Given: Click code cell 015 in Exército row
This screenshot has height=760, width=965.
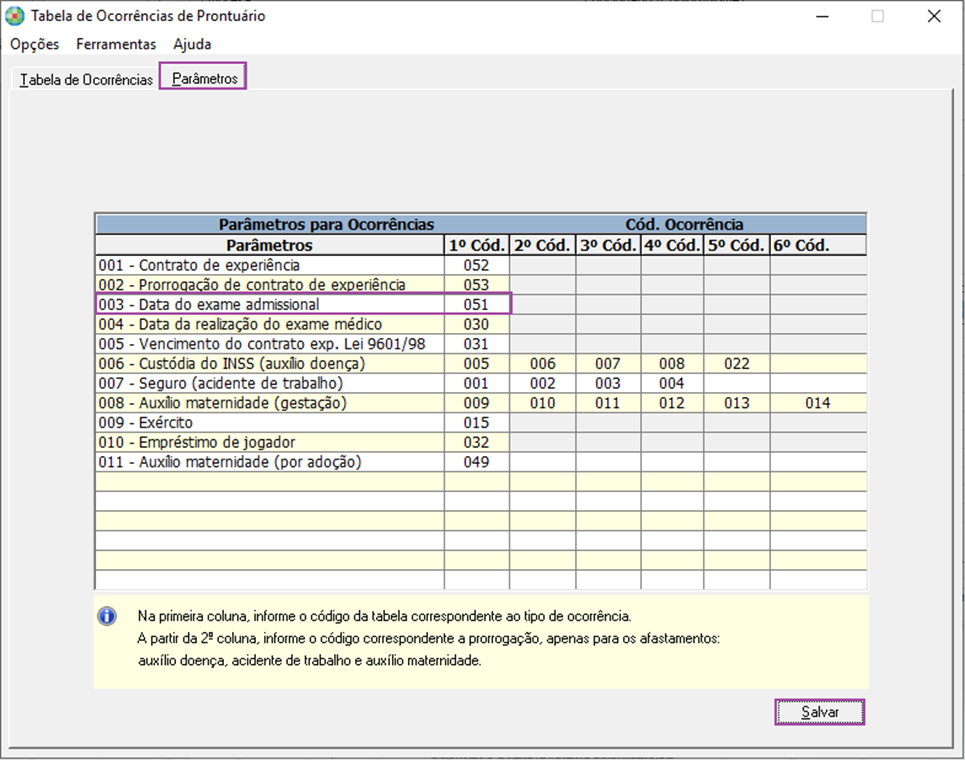Looking at the screenshot, I should (x=476, y=423).
